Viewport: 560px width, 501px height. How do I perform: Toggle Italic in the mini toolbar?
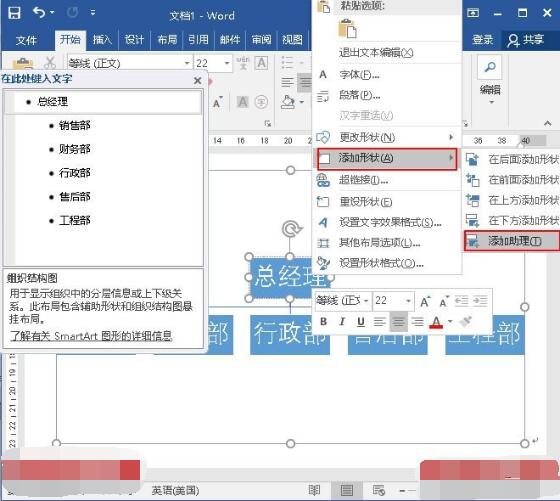342,322
